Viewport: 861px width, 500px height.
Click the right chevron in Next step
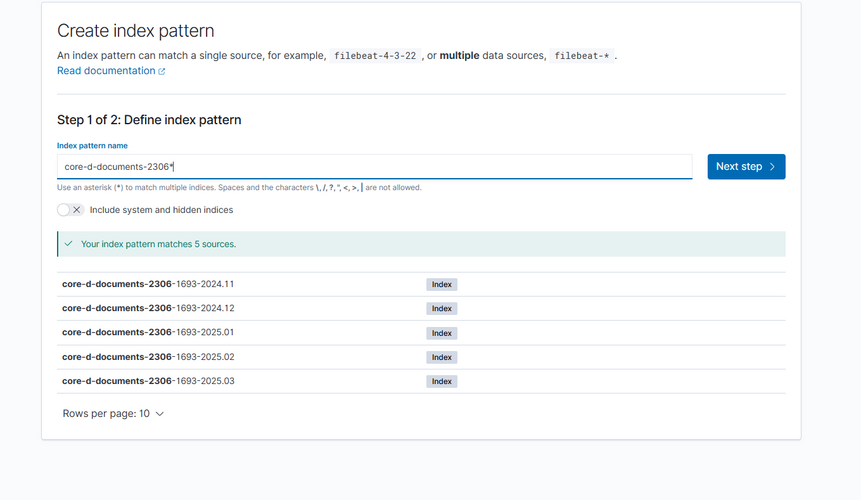[772, 167]
